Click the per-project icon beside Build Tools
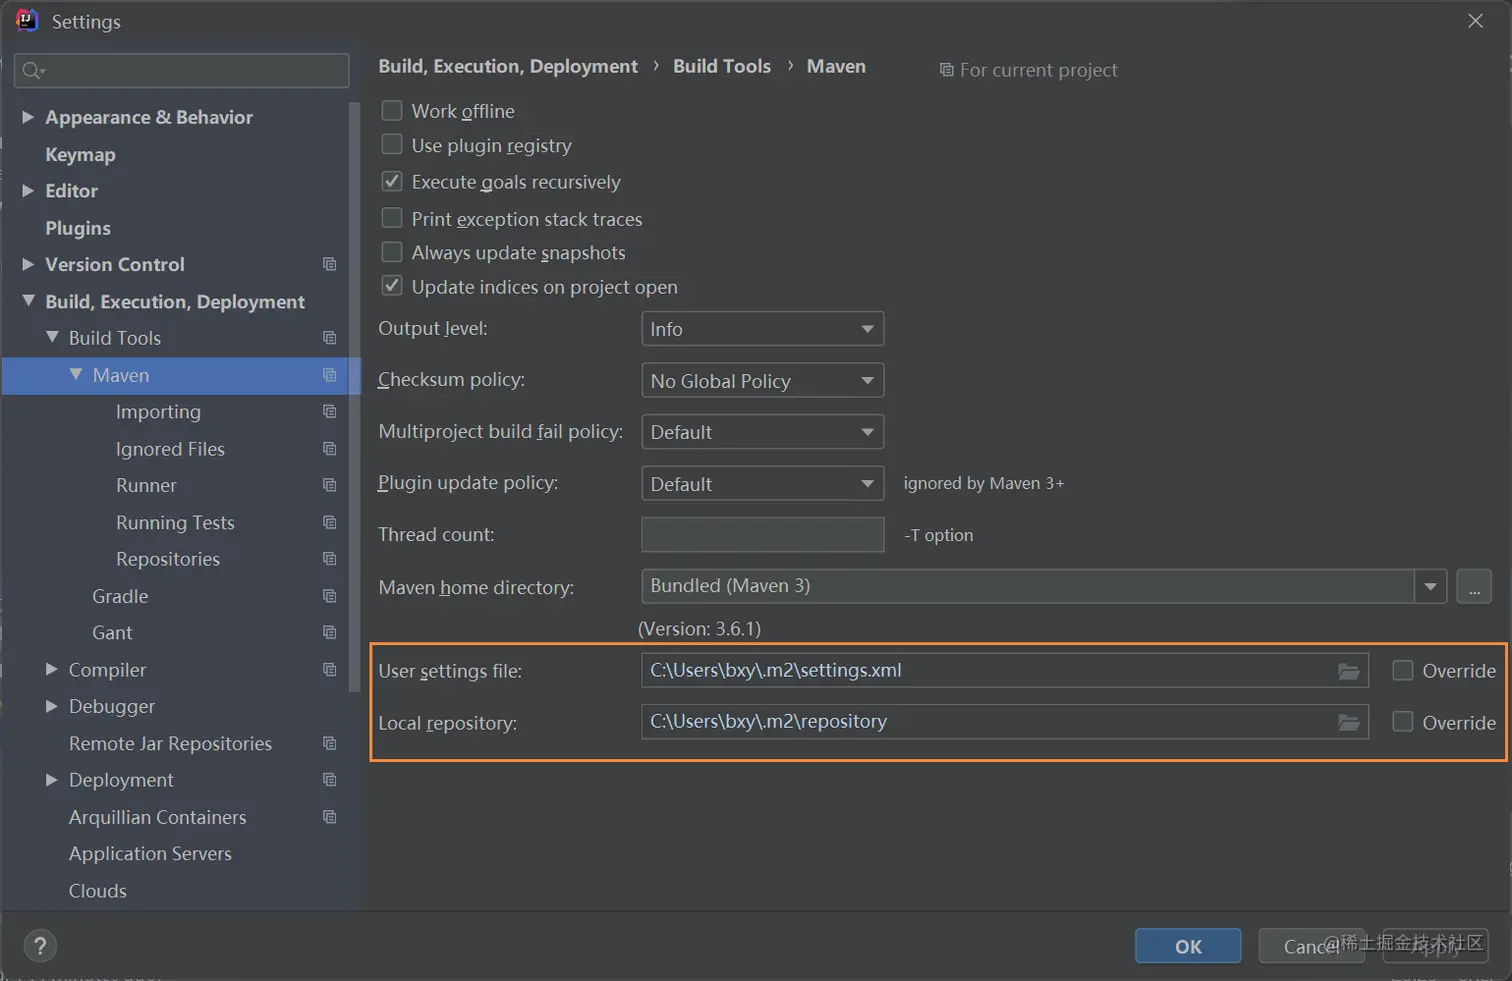Viewport: 1512px width, 981px height. 329,338
